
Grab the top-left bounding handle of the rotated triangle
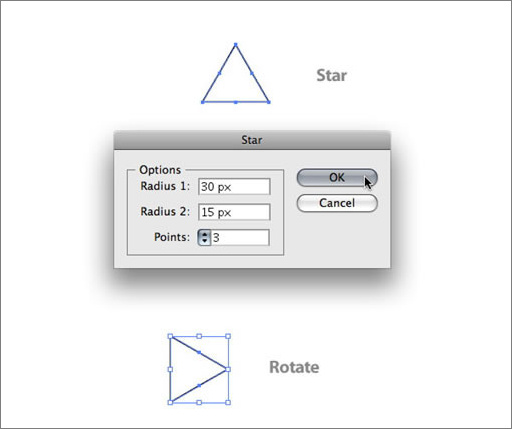170,336
